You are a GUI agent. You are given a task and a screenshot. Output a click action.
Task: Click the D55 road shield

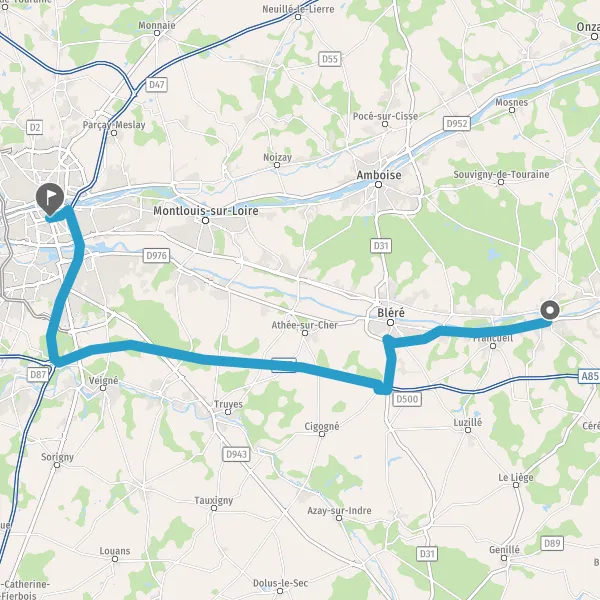tap(329, 59)
